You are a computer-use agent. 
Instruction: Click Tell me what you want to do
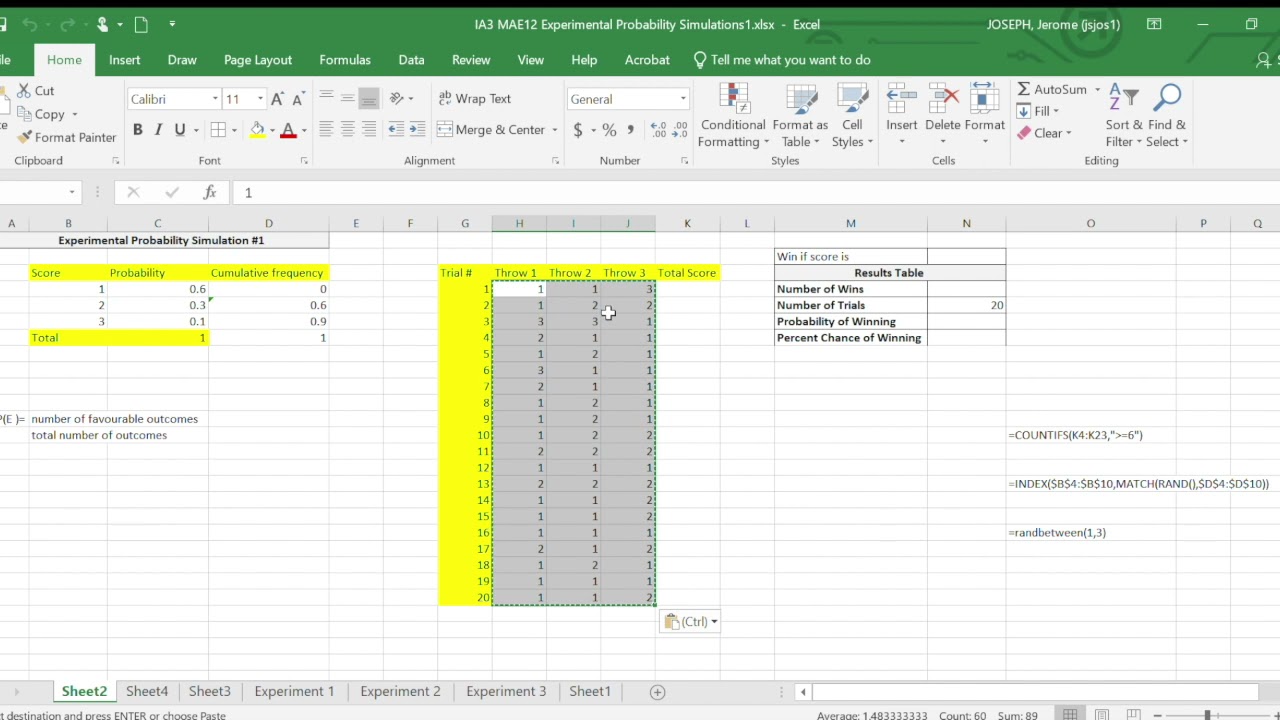[x=782, y=60]
